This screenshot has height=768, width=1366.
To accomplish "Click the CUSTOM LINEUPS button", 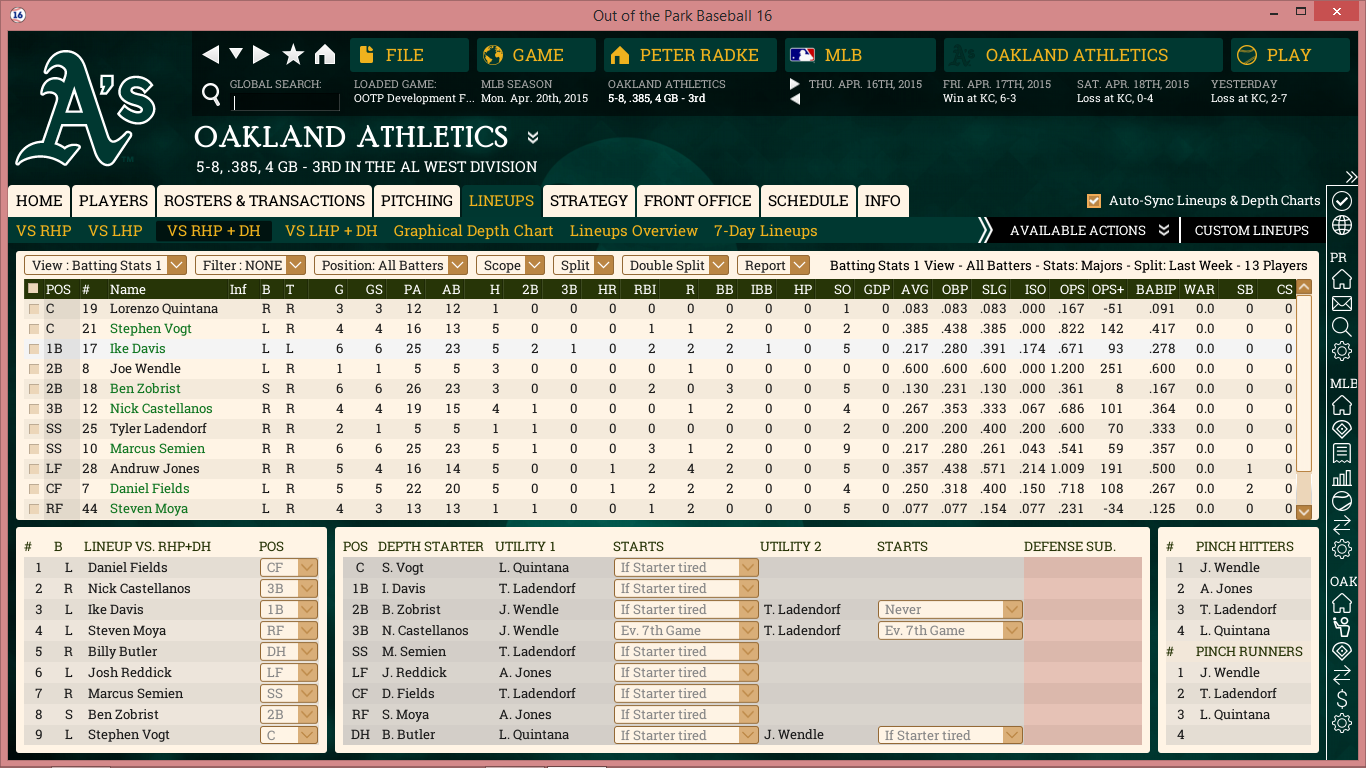I will [1251, 231].
